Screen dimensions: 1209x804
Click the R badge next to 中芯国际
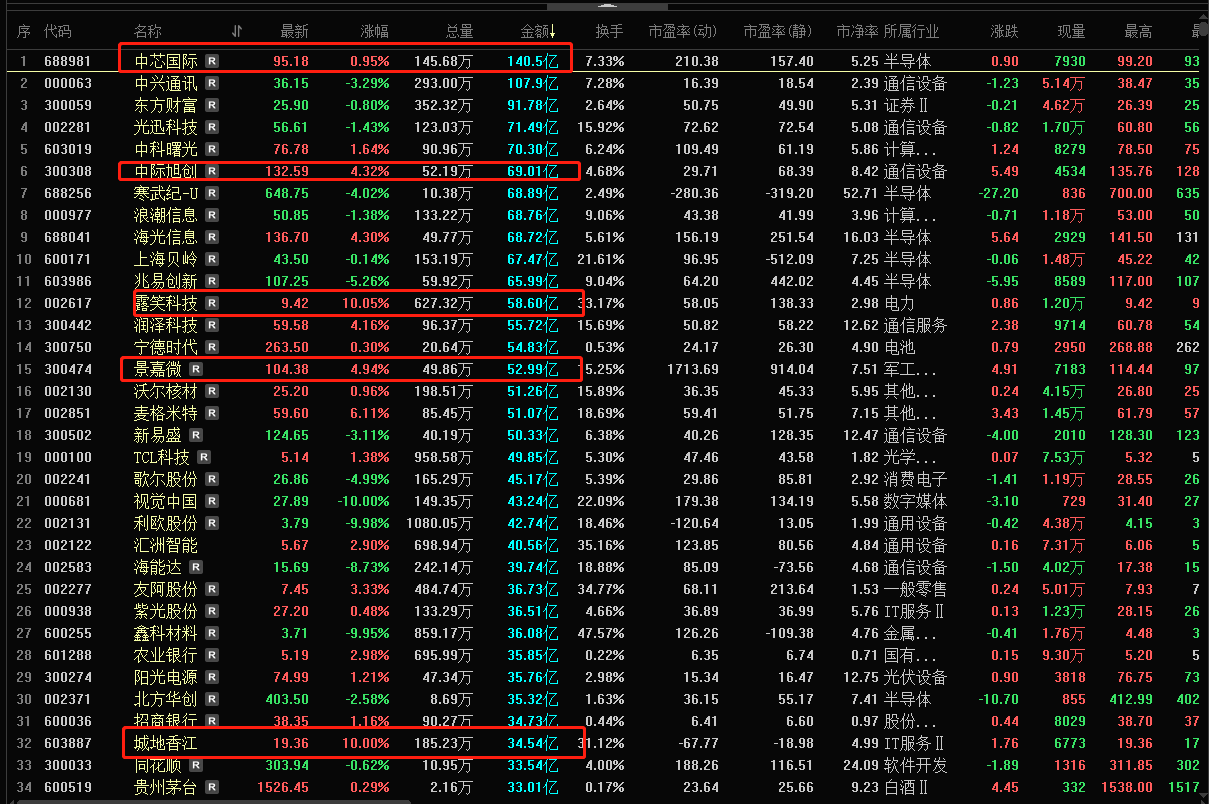pos(212,61)
